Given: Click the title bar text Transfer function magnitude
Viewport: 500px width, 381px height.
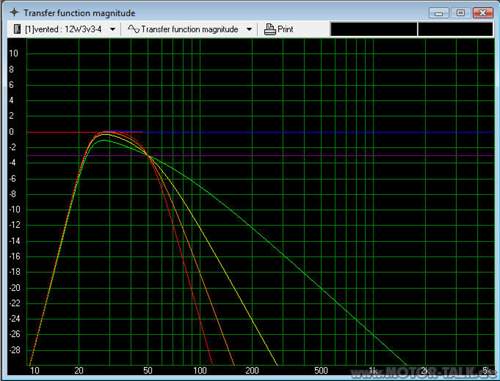Looking at the screenshot, I should click(79, 13).
